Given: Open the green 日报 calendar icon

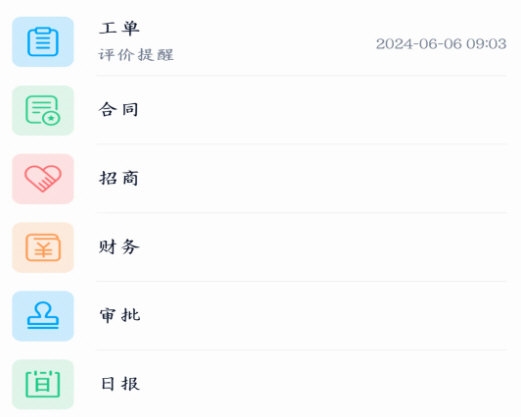Looking at the screenshot, I should coord(43,384).
